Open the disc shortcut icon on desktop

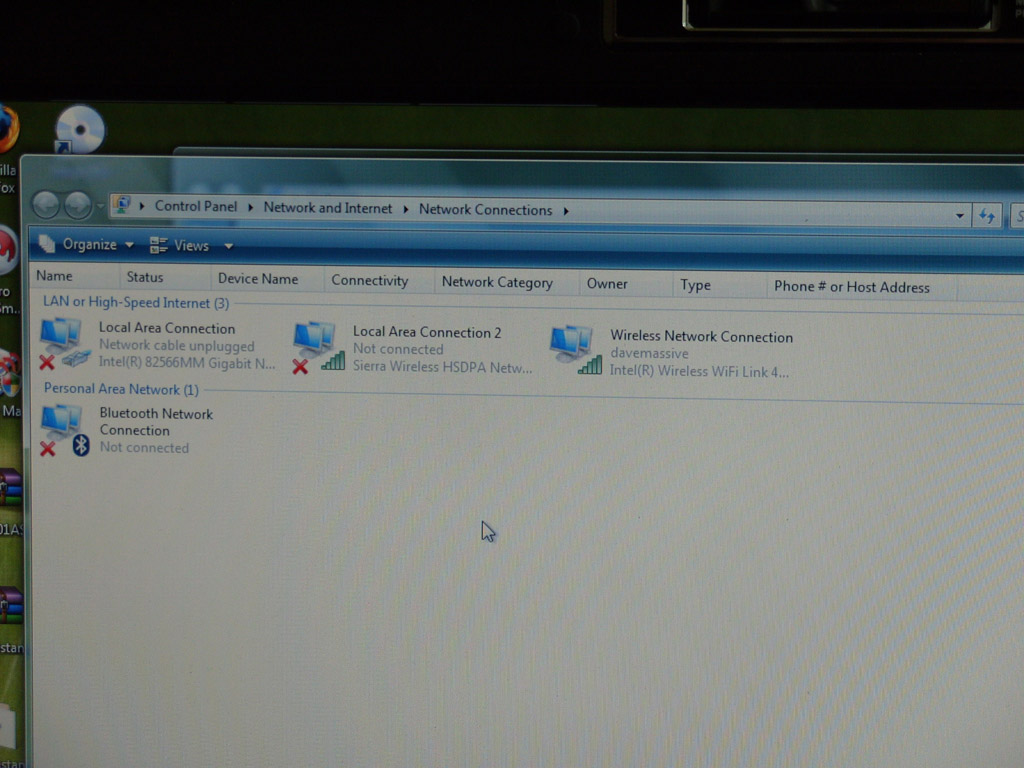click(x=80, y=129)
